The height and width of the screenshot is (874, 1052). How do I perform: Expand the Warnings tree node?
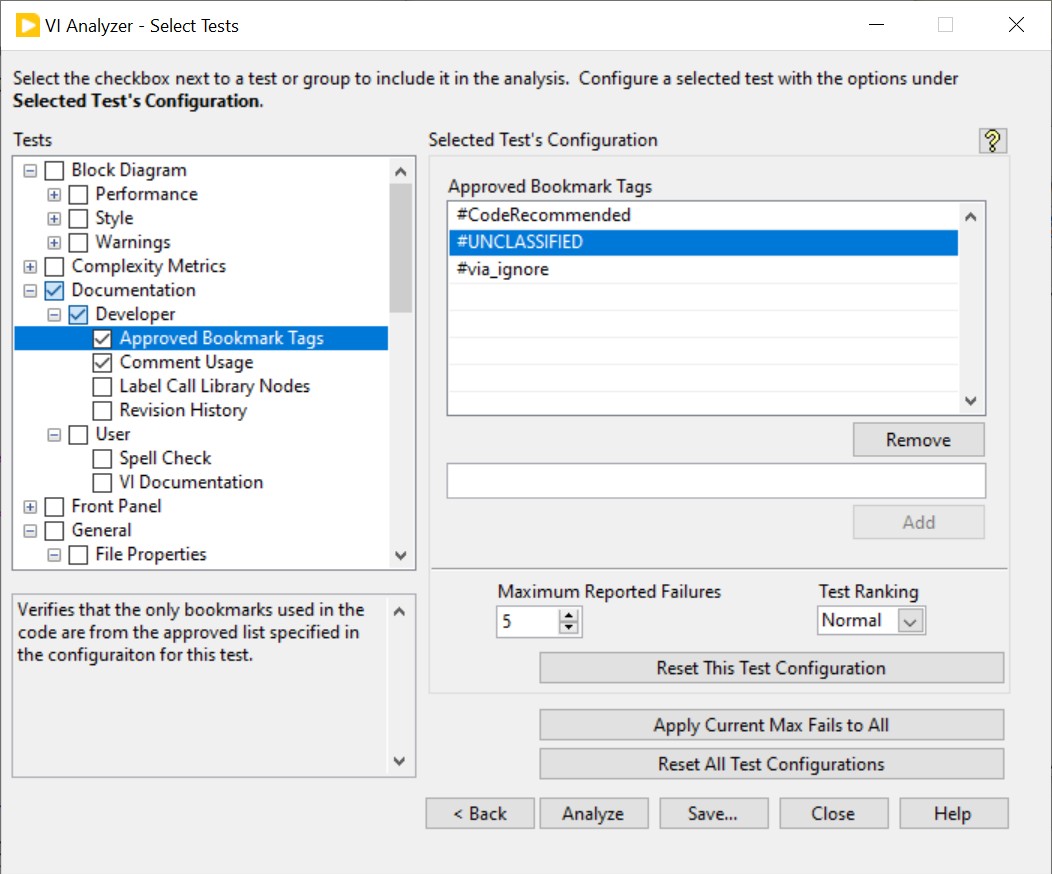click(x=54, y=242)
